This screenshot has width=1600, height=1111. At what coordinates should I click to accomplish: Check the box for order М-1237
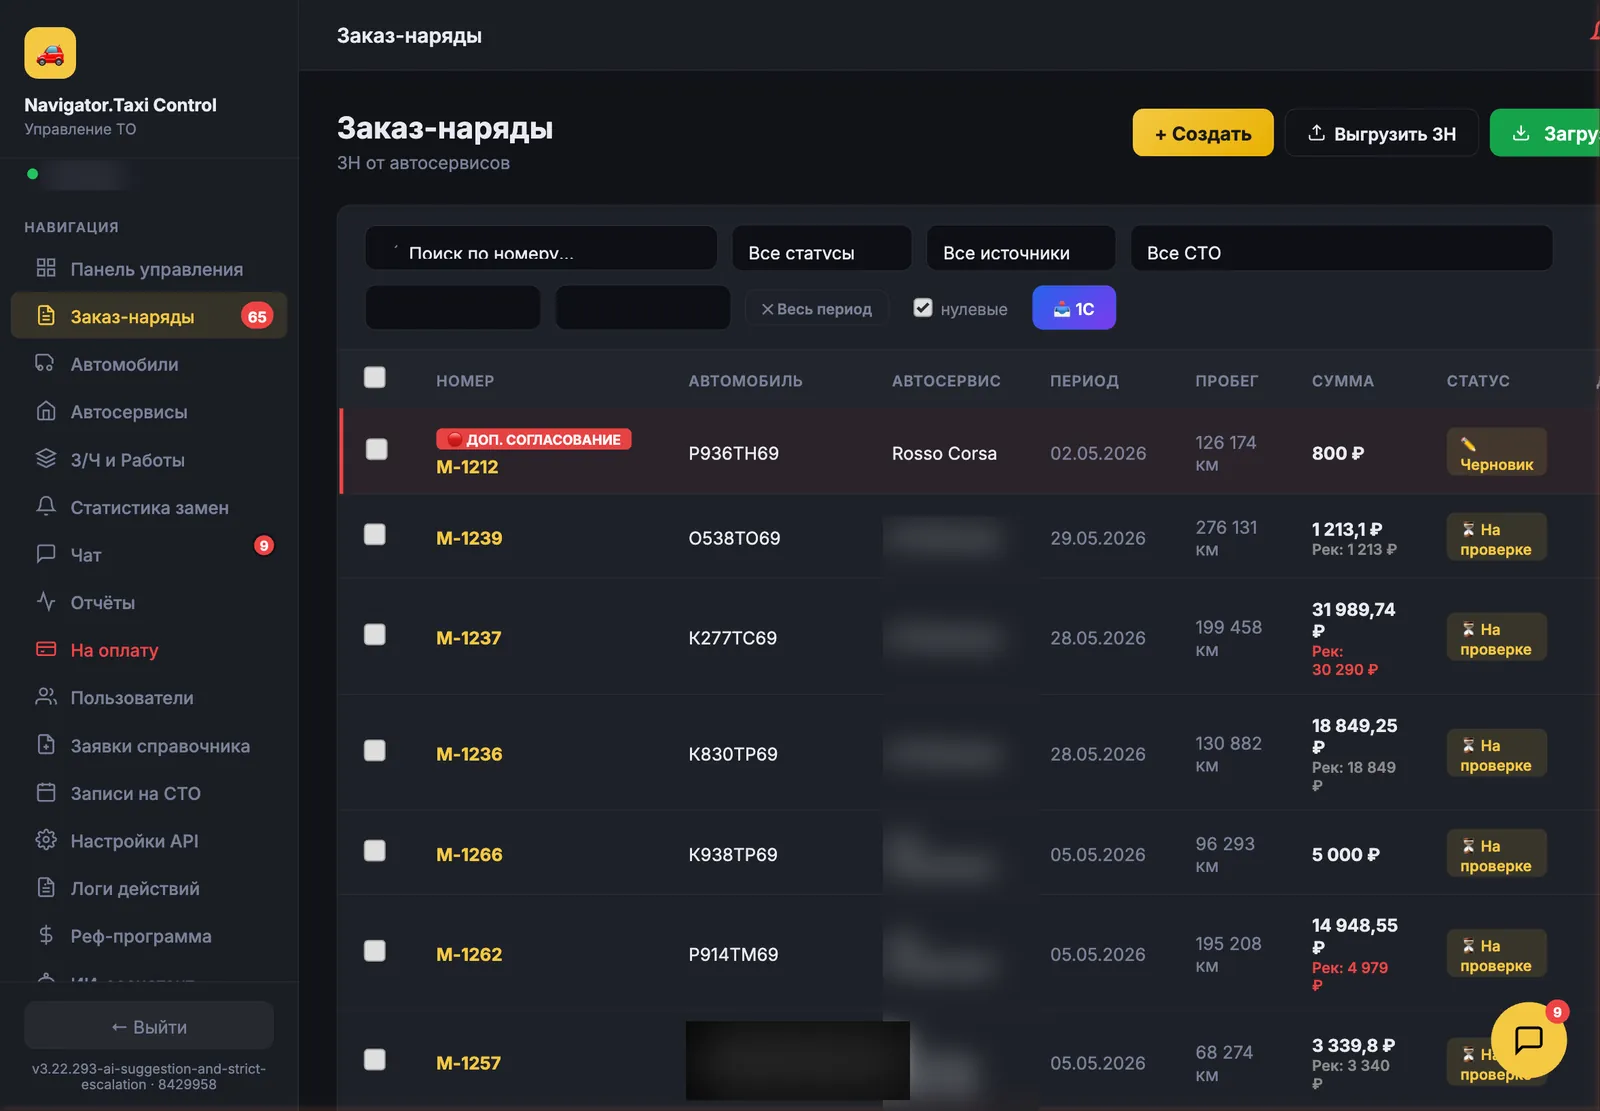pos(375,635)
